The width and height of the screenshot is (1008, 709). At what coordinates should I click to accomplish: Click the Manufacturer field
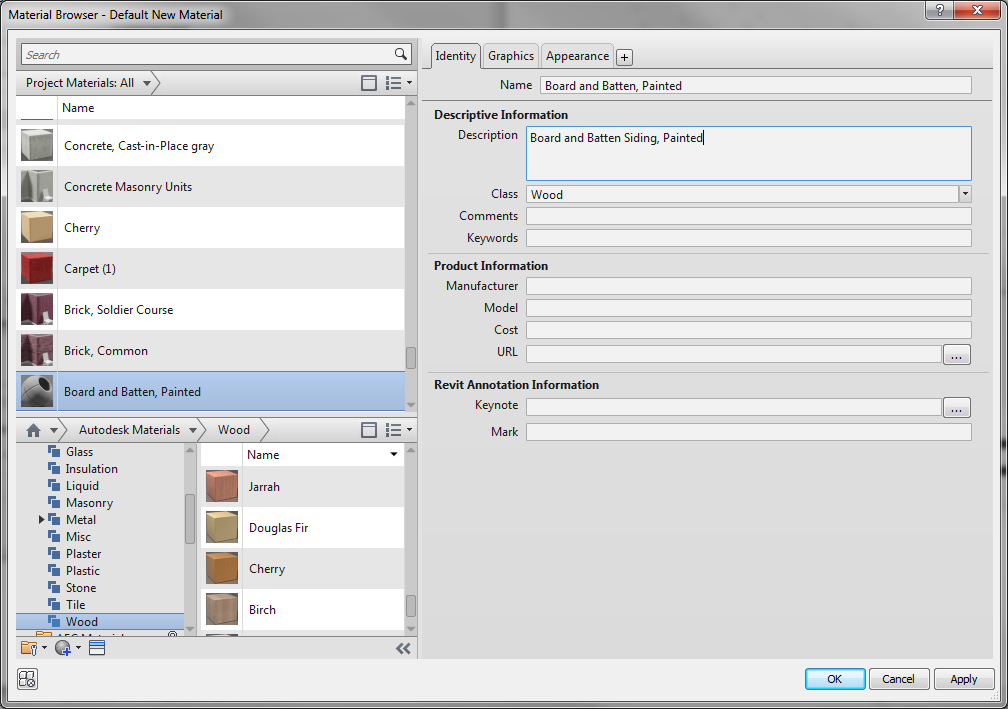coord(748,286)
